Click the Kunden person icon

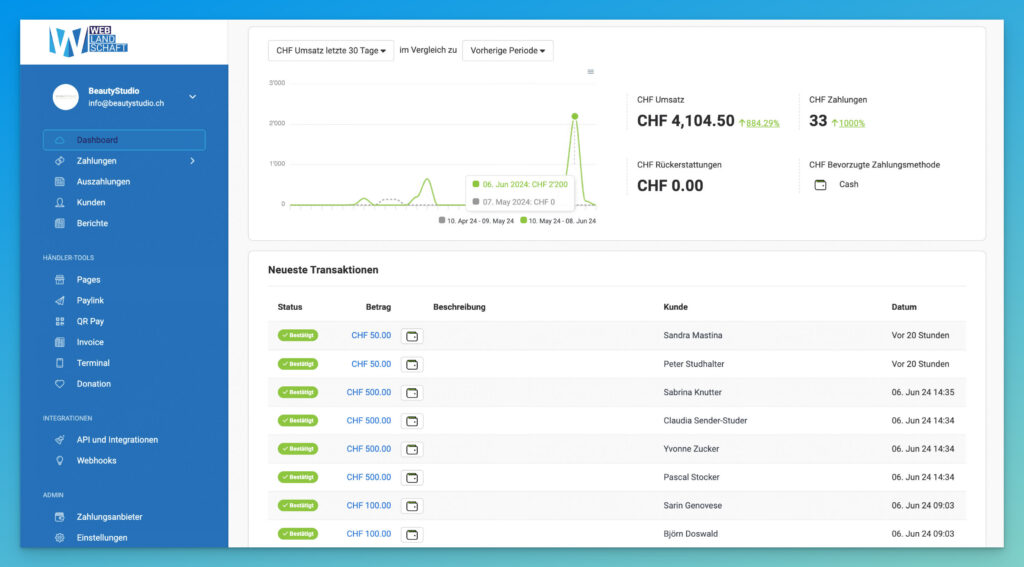point(59,203)
